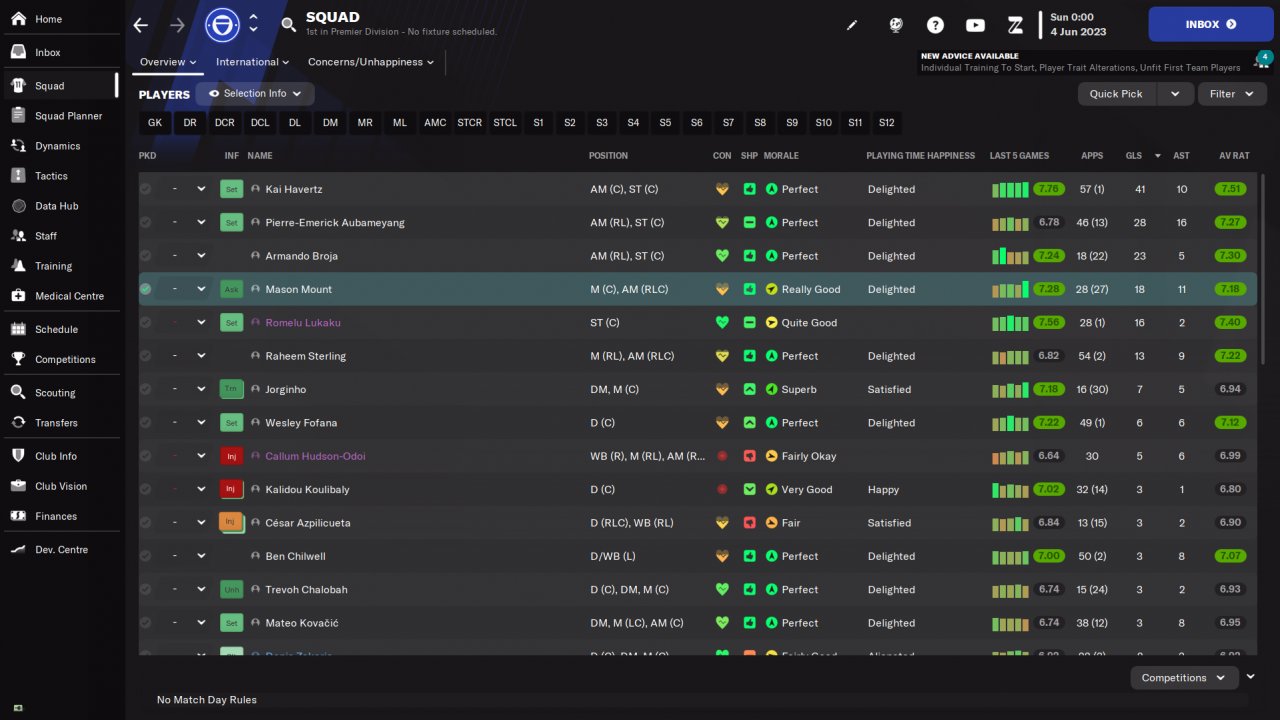This screenshot has height=720, width=1280.
Task: Click Jorginho's Trn info badge
Action: click(231, 389)
